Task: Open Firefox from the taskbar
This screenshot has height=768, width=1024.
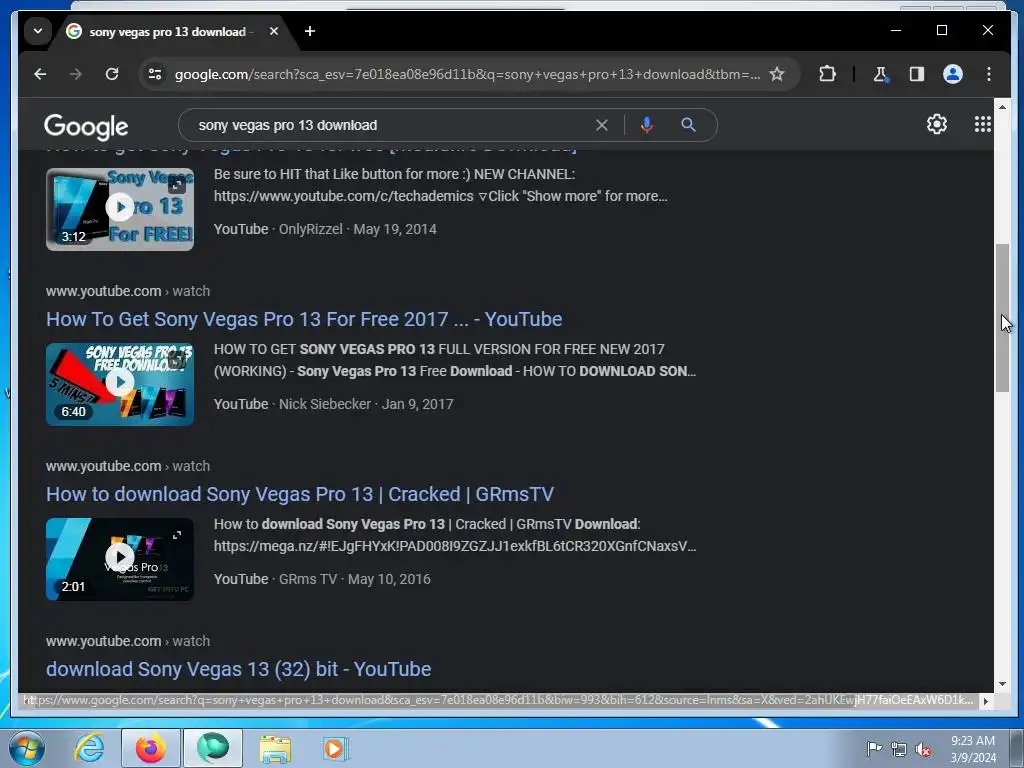Action: (x=150, y=748)
